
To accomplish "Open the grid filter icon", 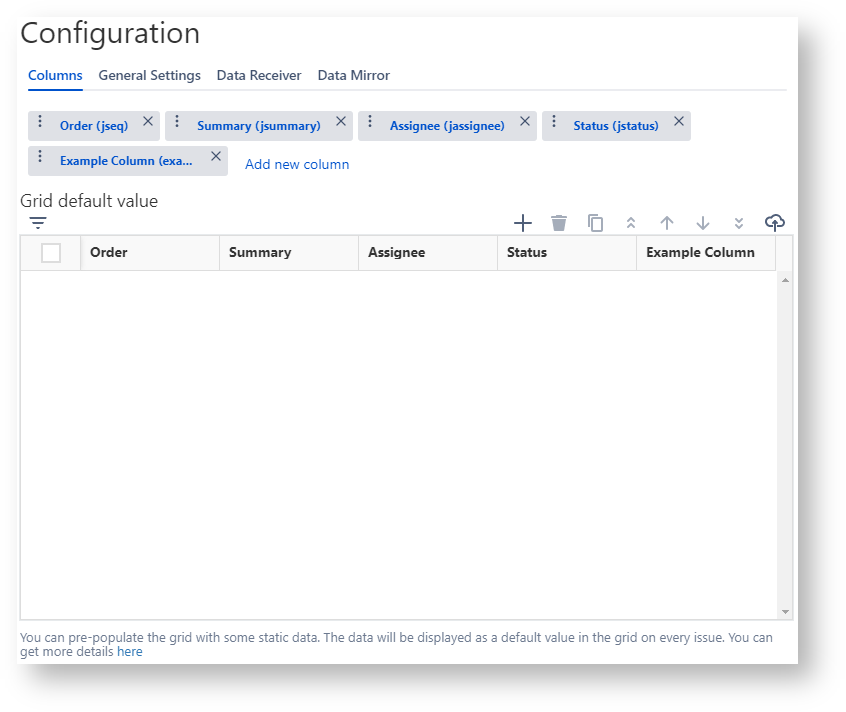I will pyautogui.click(x=38, y=223).
